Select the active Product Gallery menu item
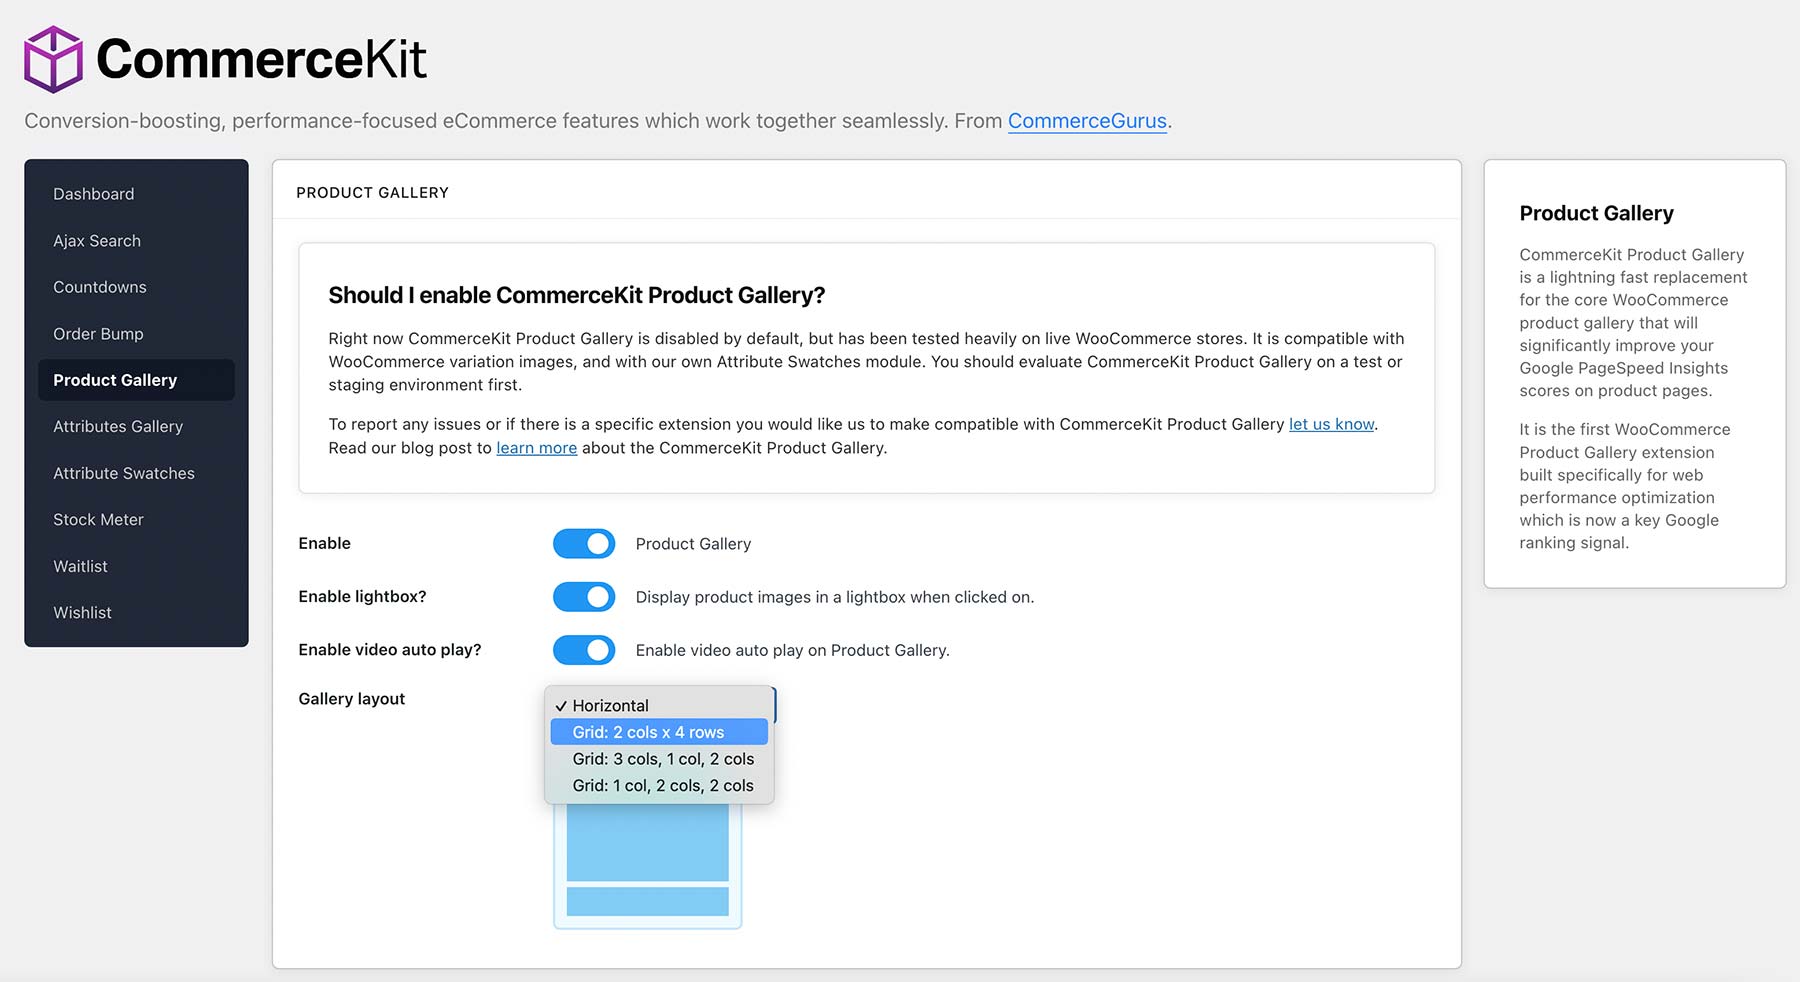 (x=136, y=380)
